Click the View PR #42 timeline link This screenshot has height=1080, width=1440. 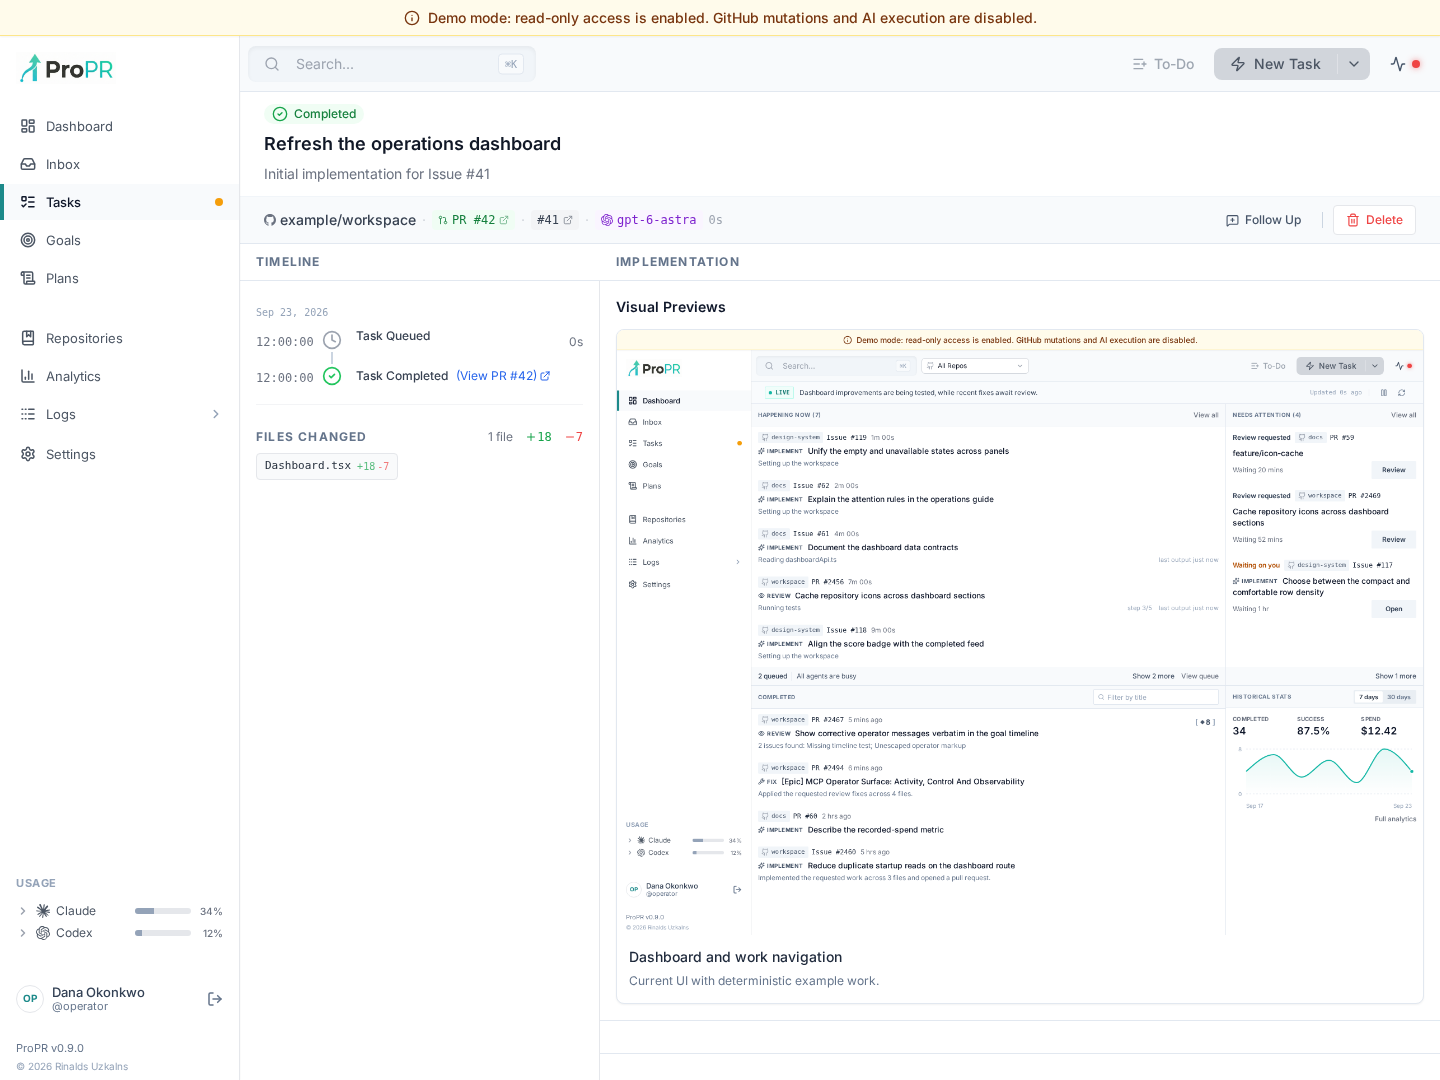[x=503, y=376]
